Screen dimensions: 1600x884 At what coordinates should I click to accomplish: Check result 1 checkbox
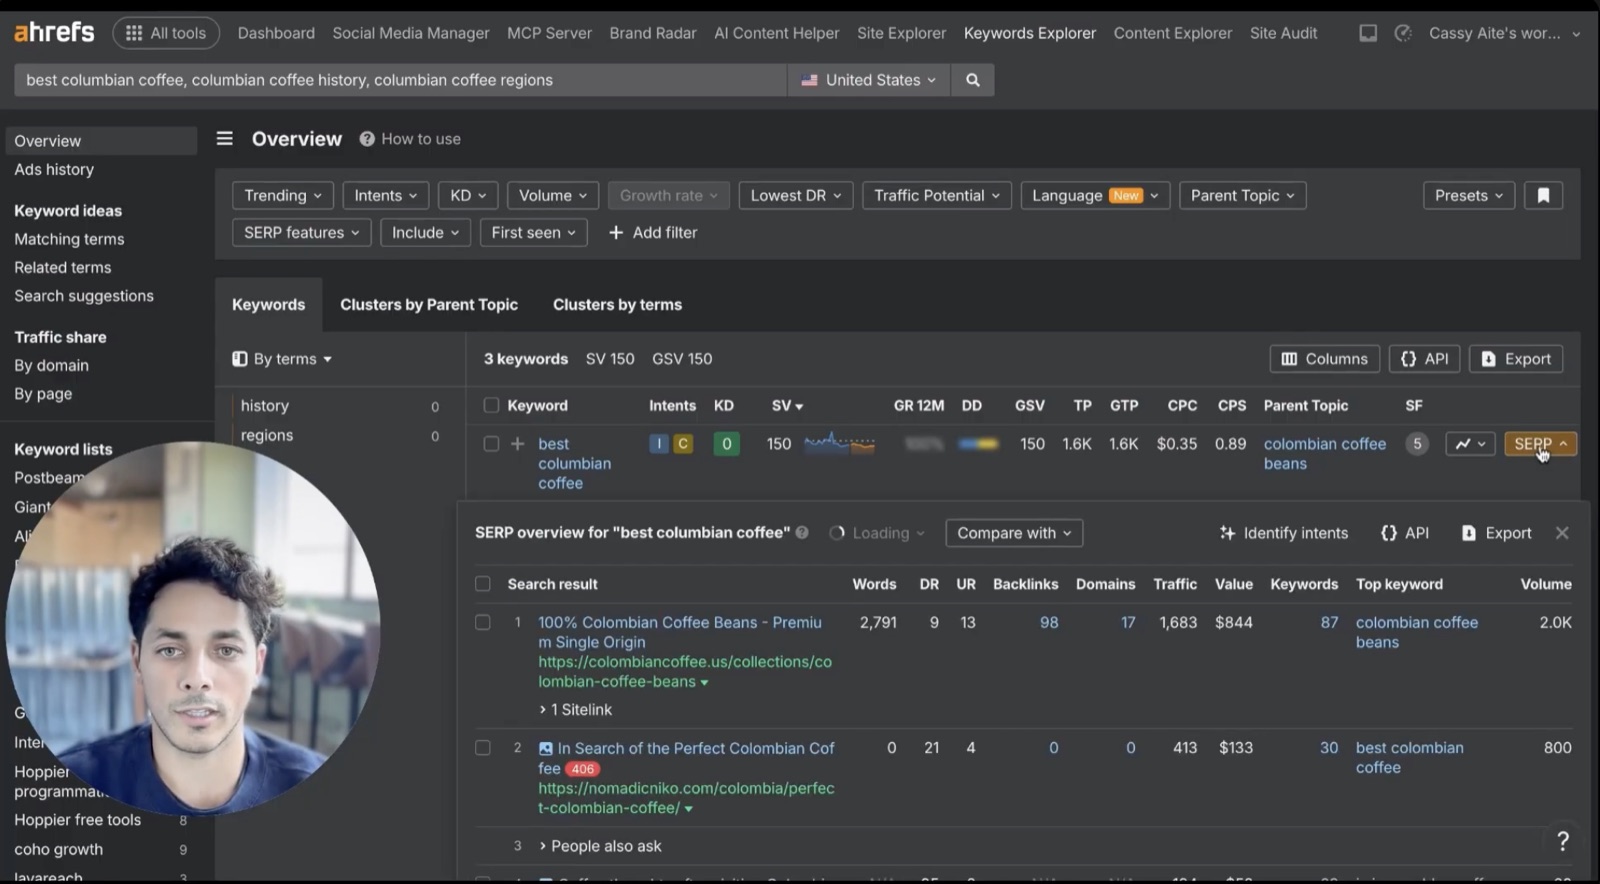pos(483,622)
